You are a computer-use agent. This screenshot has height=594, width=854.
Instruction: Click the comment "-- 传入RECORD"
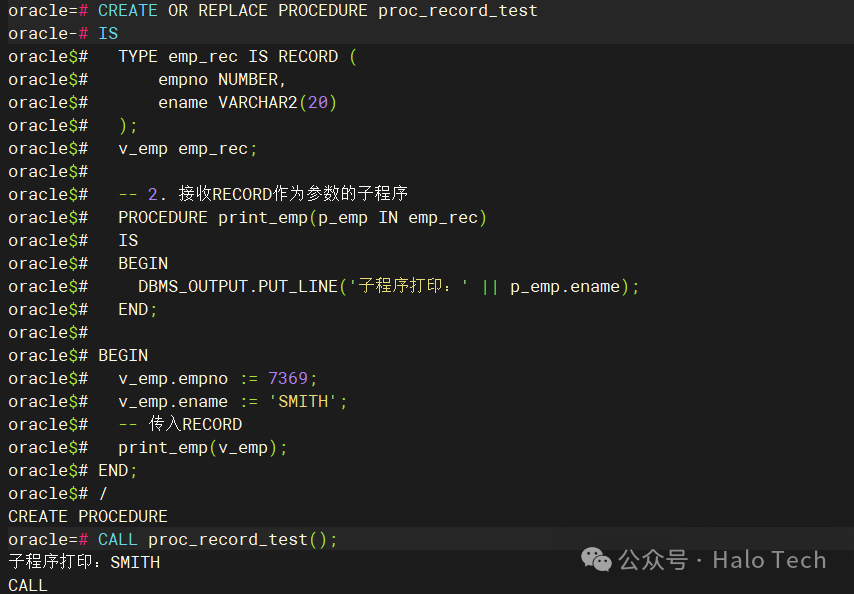180,424
